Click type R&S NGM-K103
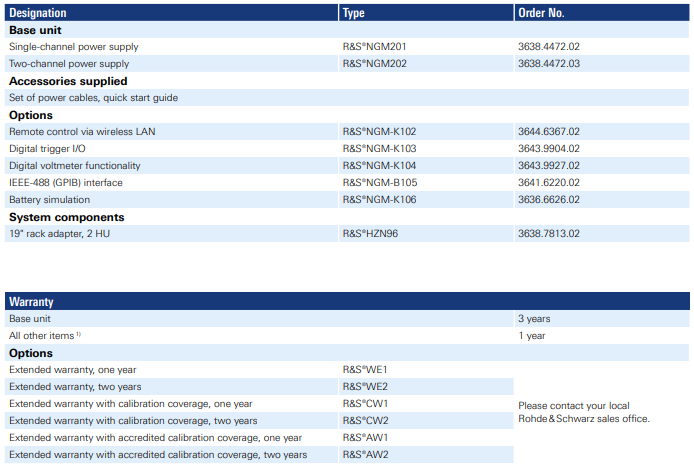The height and width of the screenshot is (467, 694). click(379, 149)
